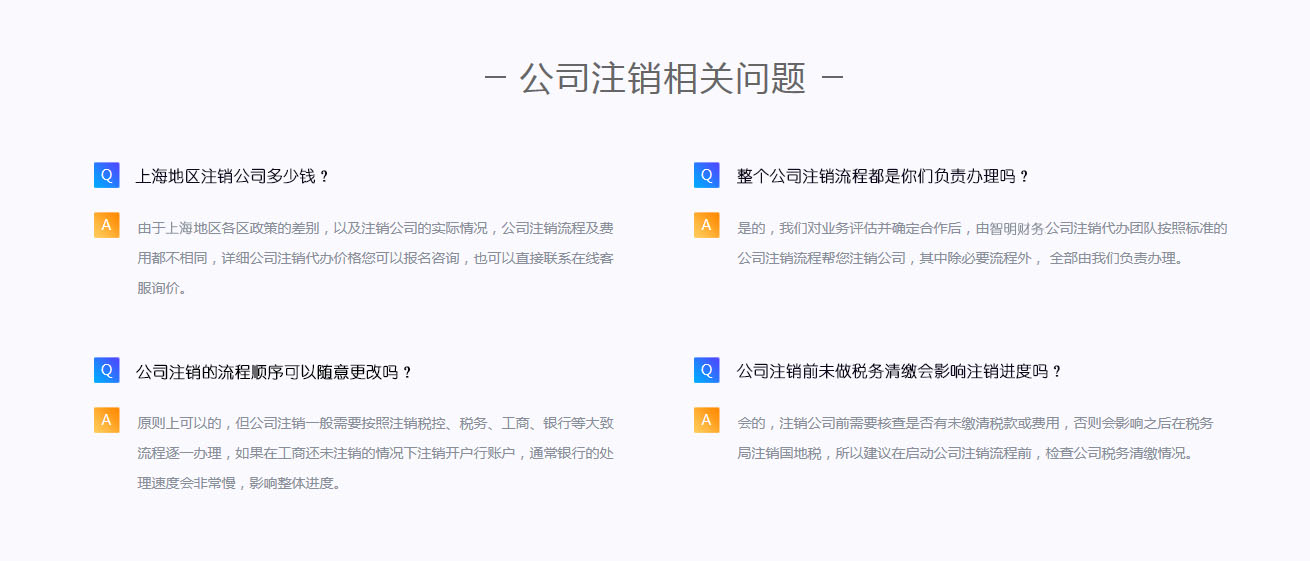Click the dash right of the 公司注销相关问题 heading
1310x561 pixels.
click(x=832, y=78)
